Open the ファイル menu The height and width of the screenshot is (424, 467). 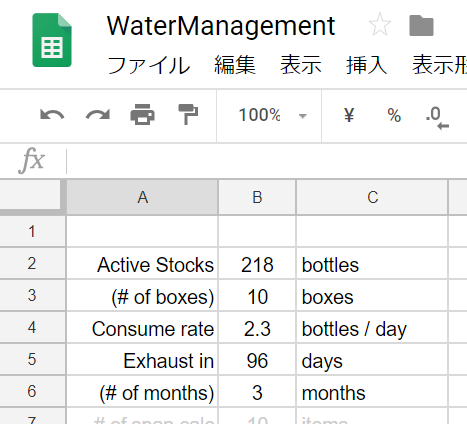pyautogui.click(x=149, y=65)
